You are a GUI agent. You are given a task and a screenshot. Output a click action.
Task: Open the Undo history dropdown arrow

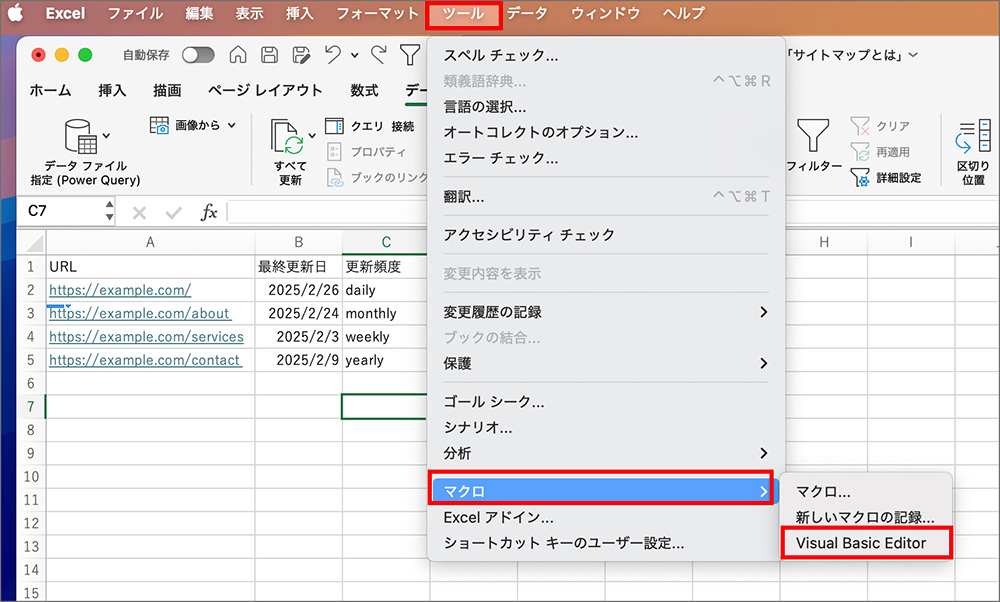(x=355, y=55)
